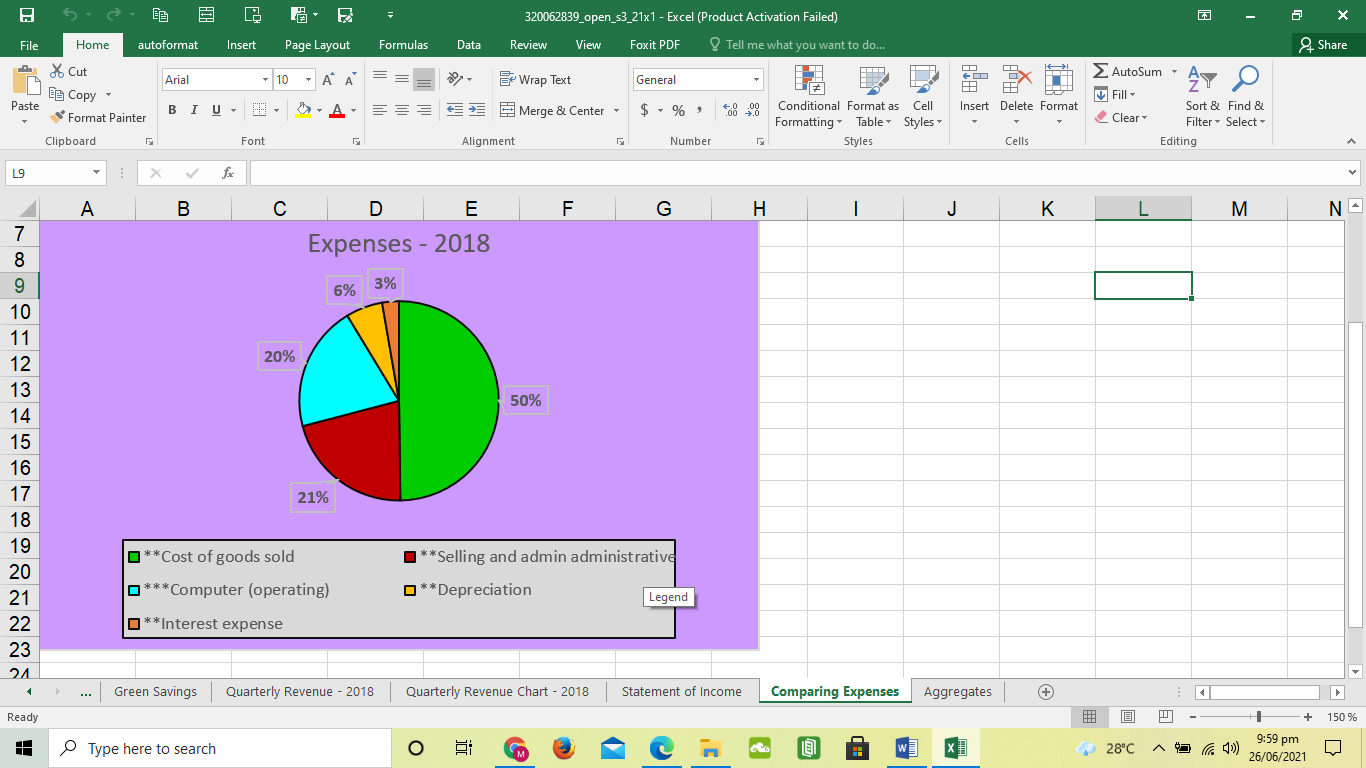The image size is (1366, 768).
Task: Open Conditional Formatting options
Action: click(807, 95)
